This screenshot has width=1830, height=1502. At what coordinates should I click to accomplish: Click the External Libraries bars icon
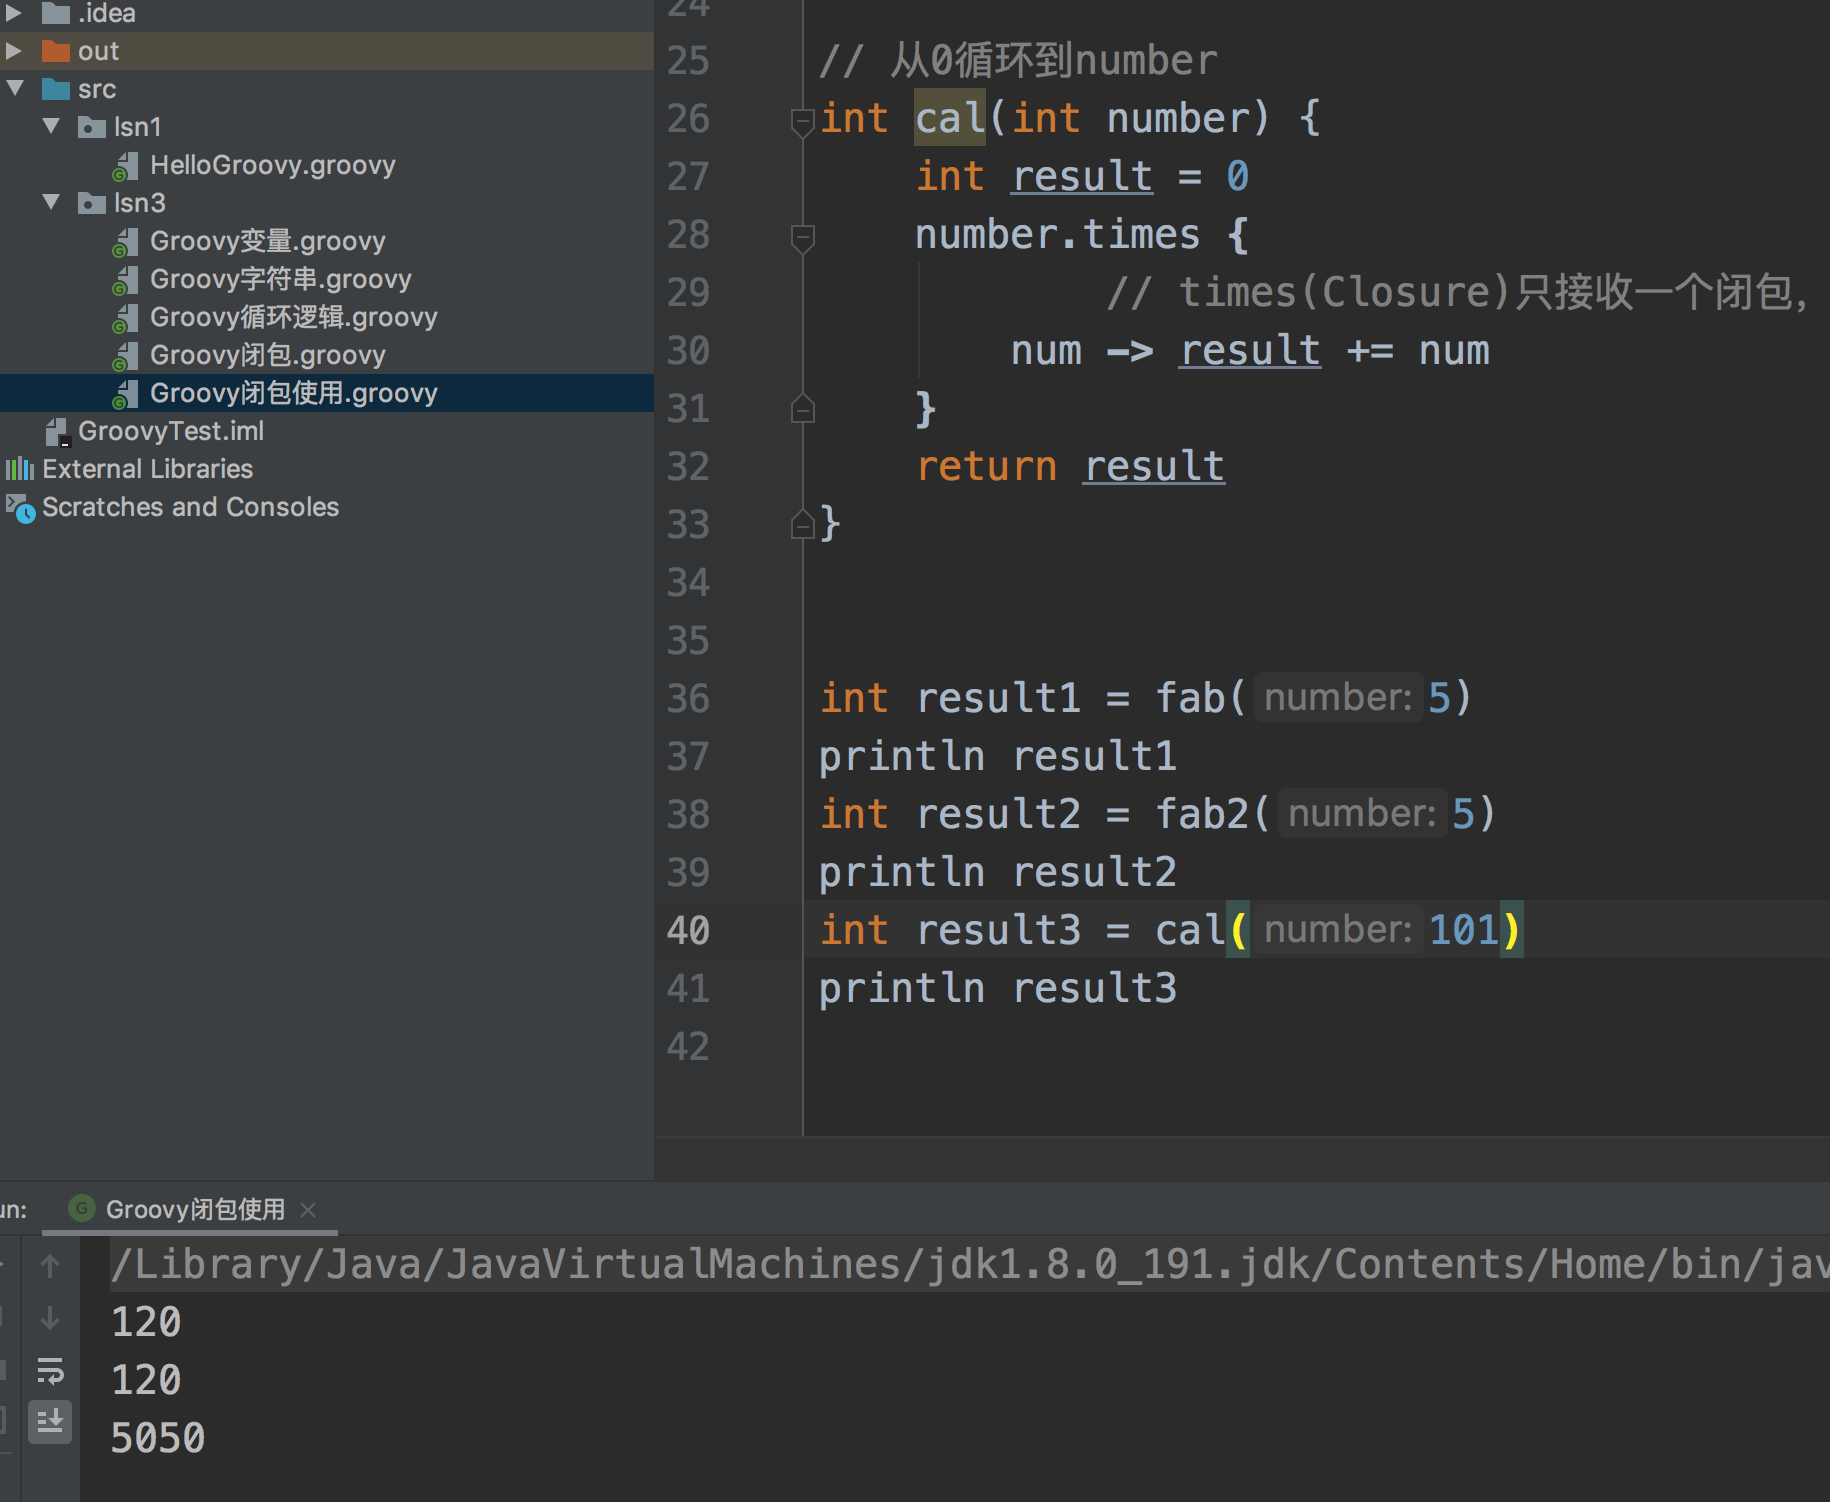20,469
